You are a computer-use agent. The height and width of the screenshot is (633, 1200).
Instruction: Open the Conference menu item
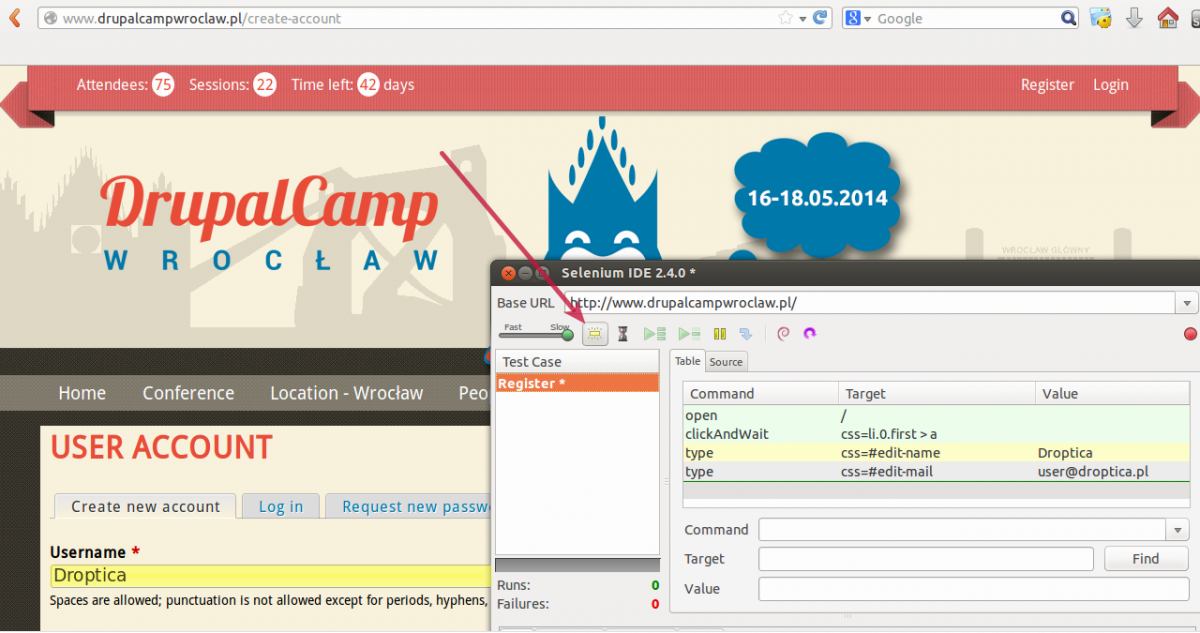pyautogui.click(x=188, y=393)
